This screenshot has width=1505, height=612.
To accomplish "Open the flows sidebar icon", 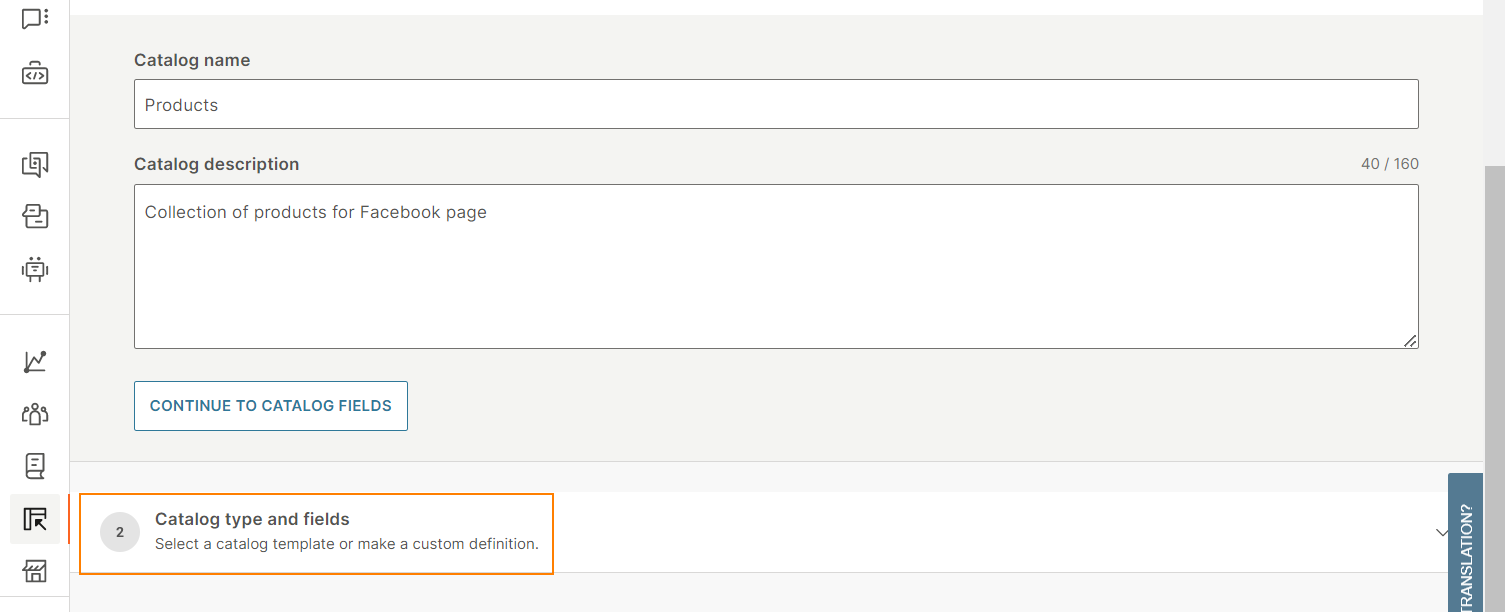I will (35, 217).
